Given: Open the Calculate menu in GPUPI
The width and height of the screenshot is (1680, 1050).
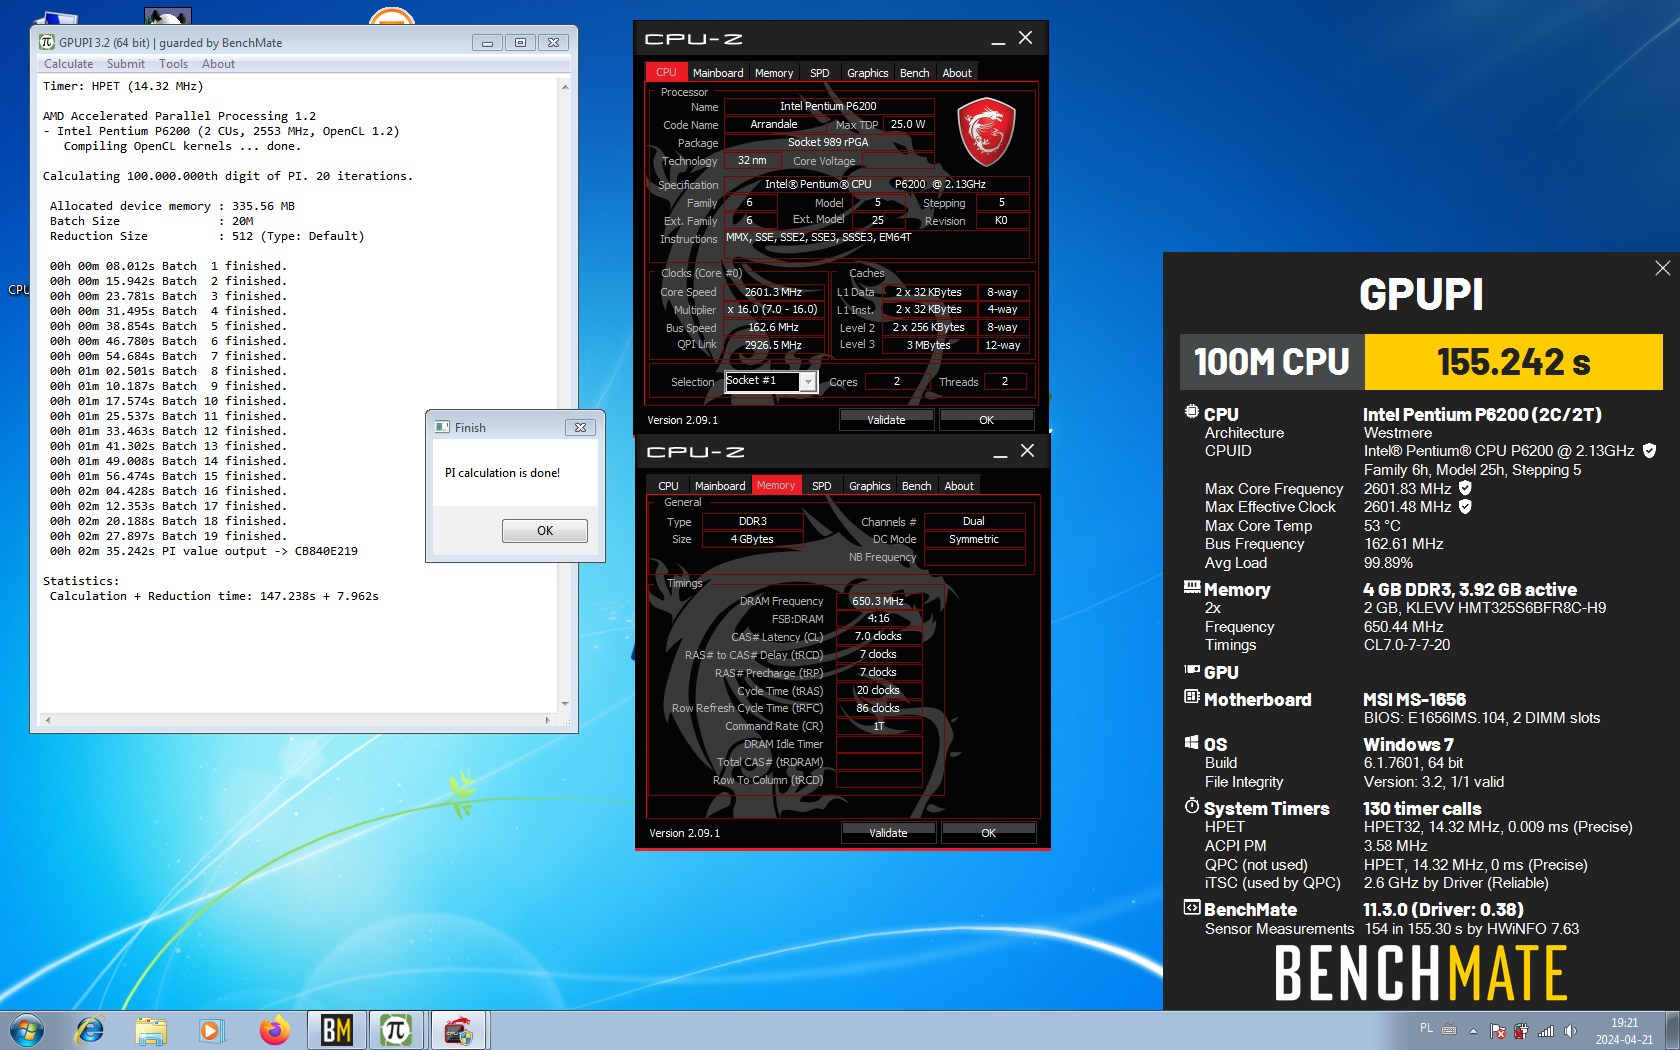Looking at the screenshot, I should coord(68,64).
